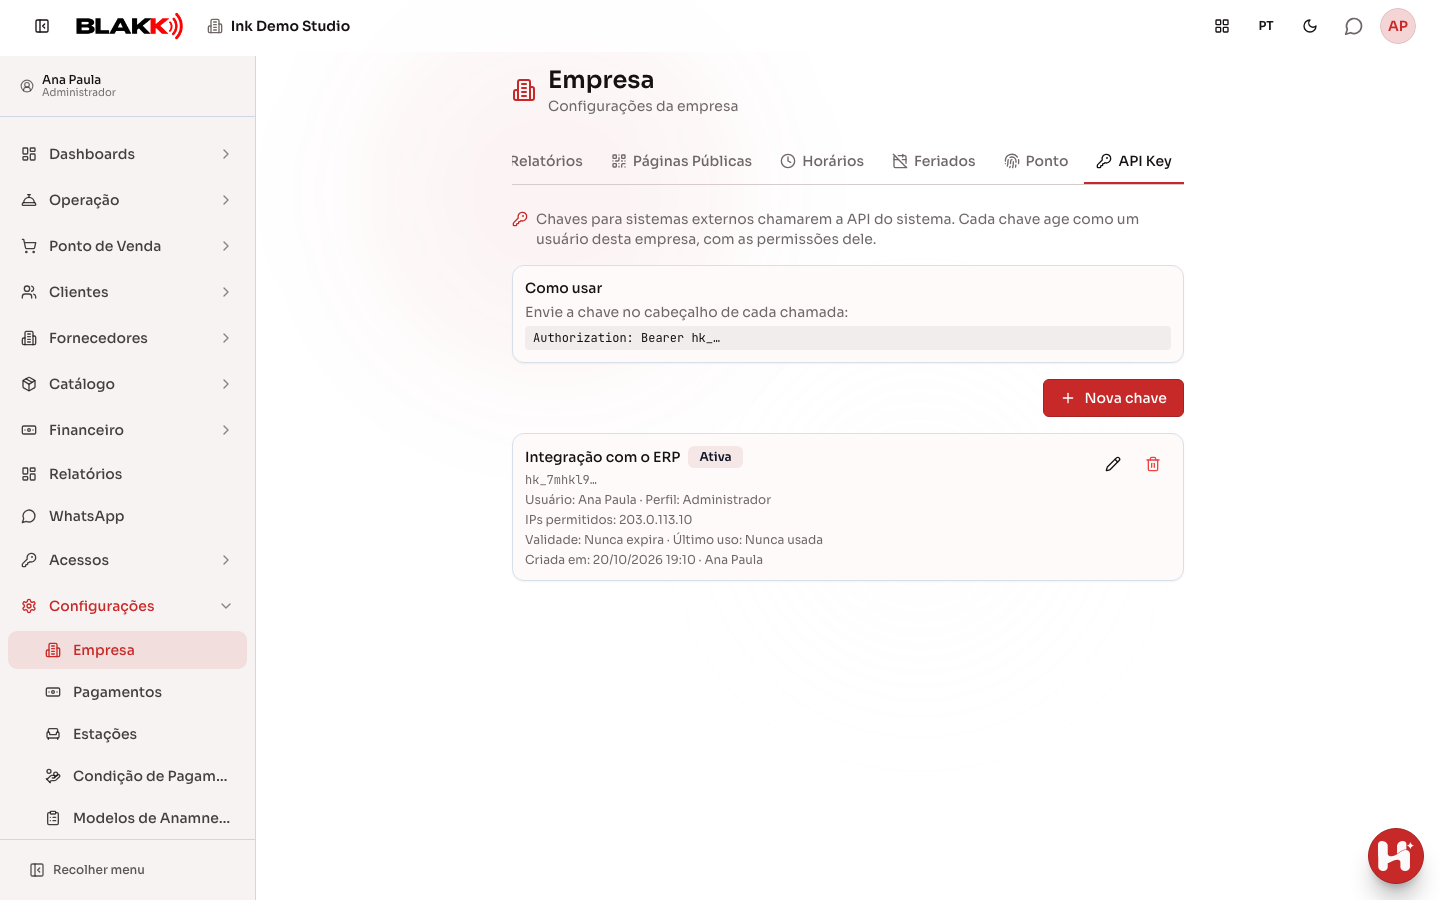Toggle sidebar panel icon in top bar
The image size is (1440, 900).
click(42, 26)
